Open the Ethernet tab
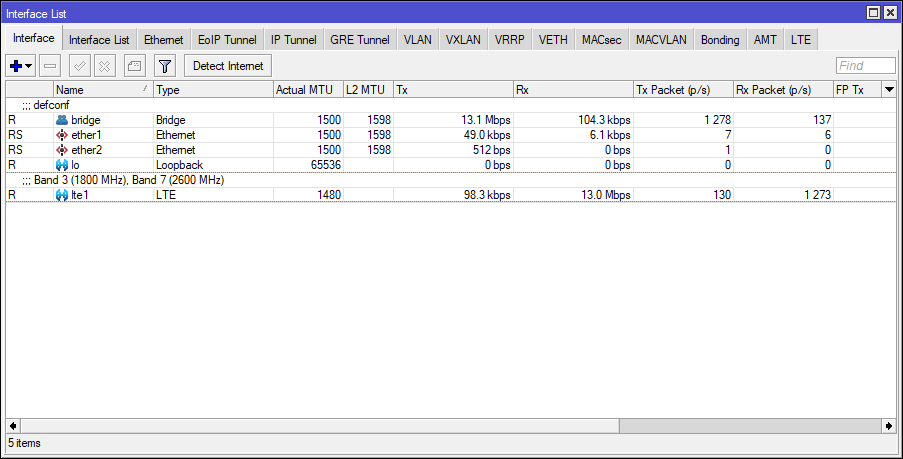The height and width of the screenshot is (459, 903). point(164,40)
